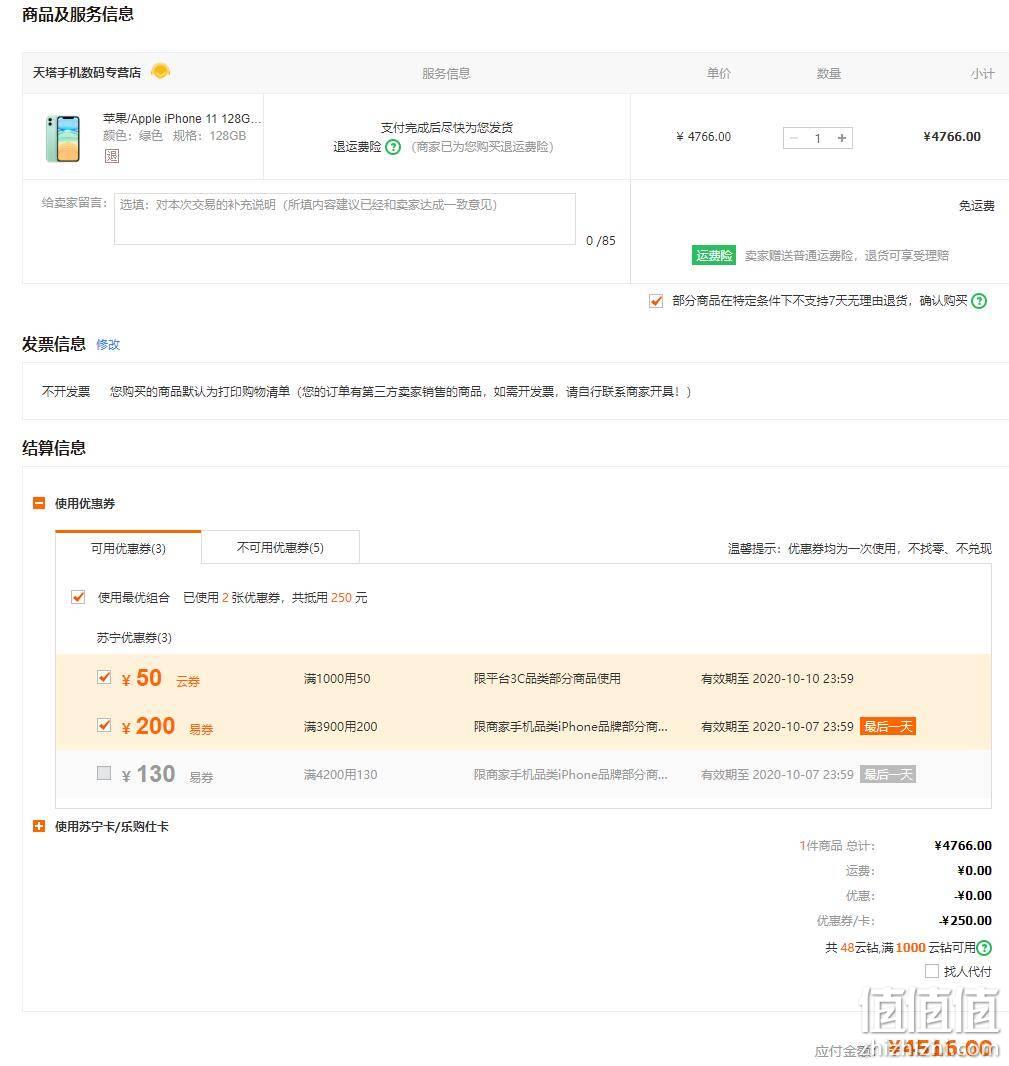Collapse the 使用优惠券 section
The height and width of the screenshot is (1066, 1009).
[x=39, y=503]
